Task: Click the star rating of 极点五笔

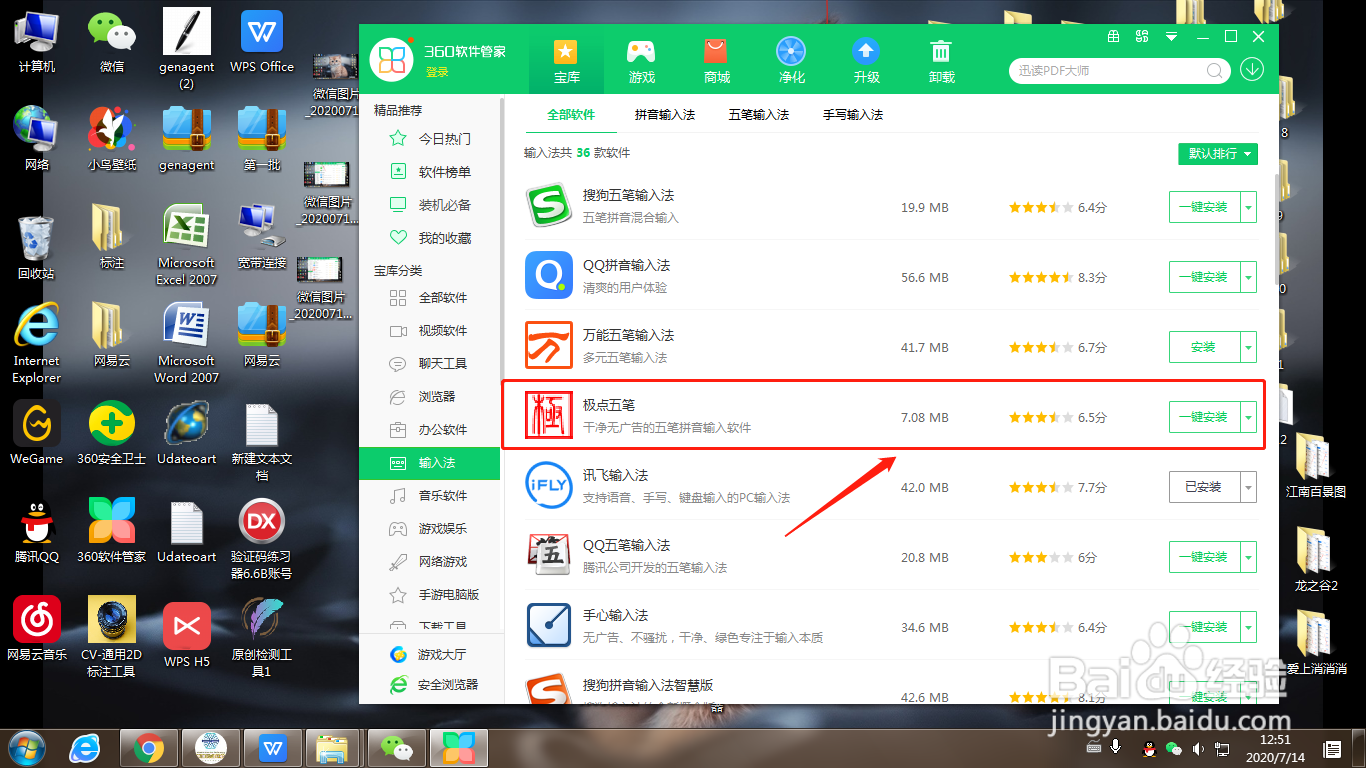Action: [x=1041, y=418]
